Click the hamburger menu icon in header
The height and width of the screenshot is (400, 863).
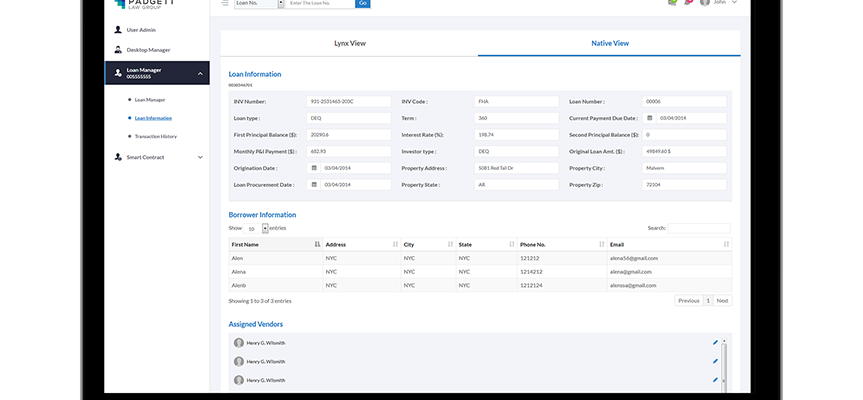tap(225, 3)
